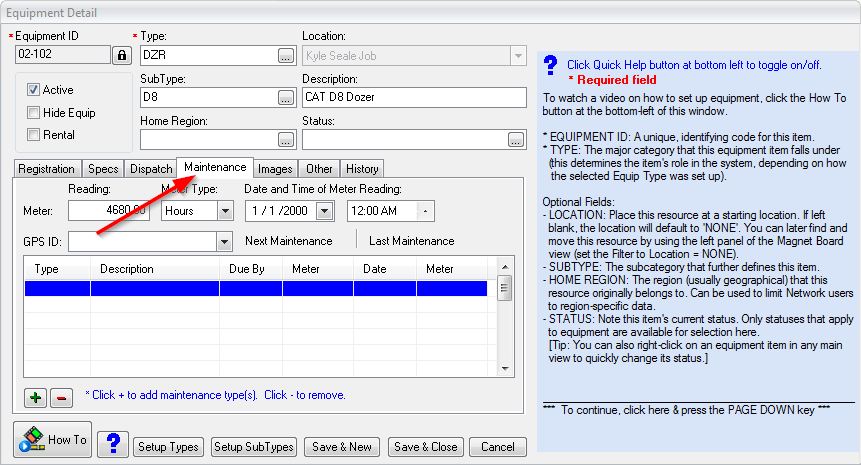Click the lock icon beside Equipment ID
The image size is (861, 465).
pyautogui.click(x=122, y=55)
